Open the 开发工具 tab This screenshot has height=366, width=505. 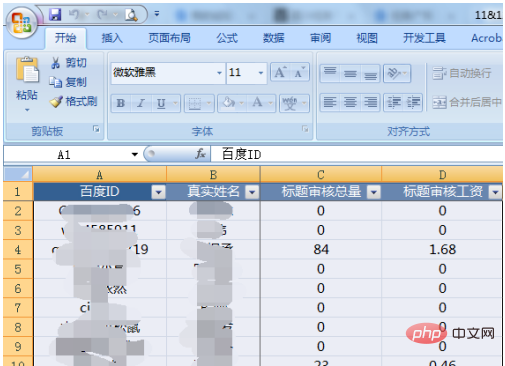[424, 38]
